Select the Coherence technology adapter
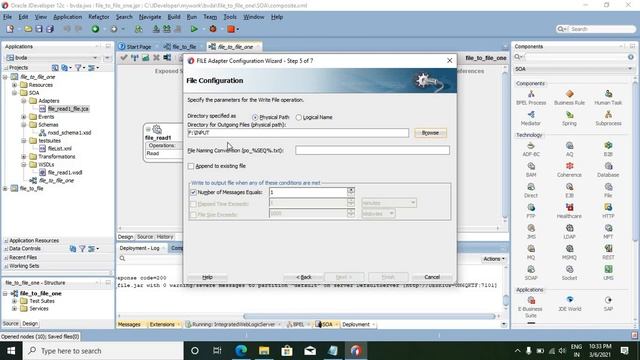The image size is (640, 360). click(x=569, y=170)
